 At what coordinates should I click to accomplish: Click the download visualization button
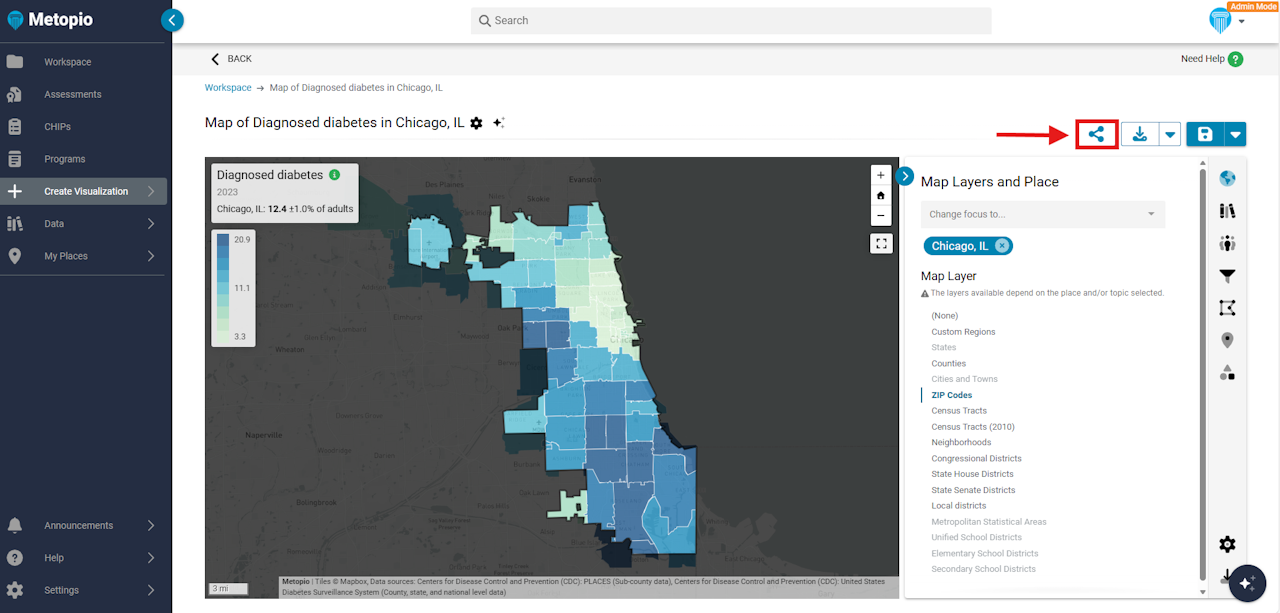click(1140, 135)
